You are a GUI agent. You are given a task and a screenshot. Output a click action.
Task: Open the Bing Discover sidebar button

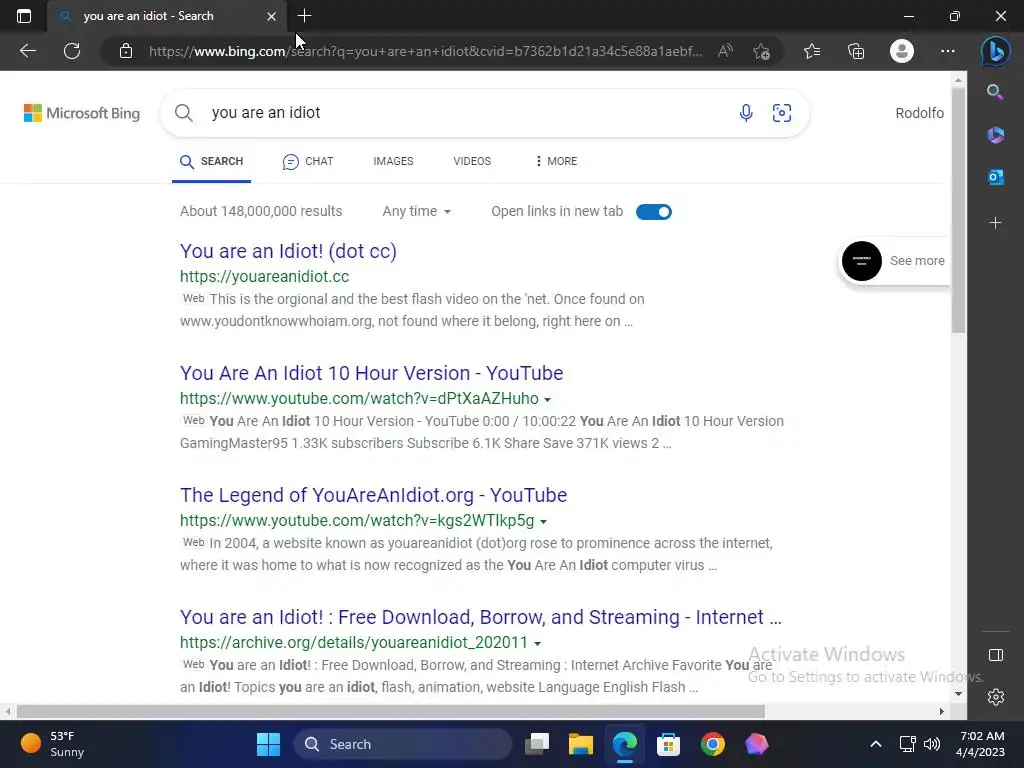pyautogui.click(x=995, y=51)
